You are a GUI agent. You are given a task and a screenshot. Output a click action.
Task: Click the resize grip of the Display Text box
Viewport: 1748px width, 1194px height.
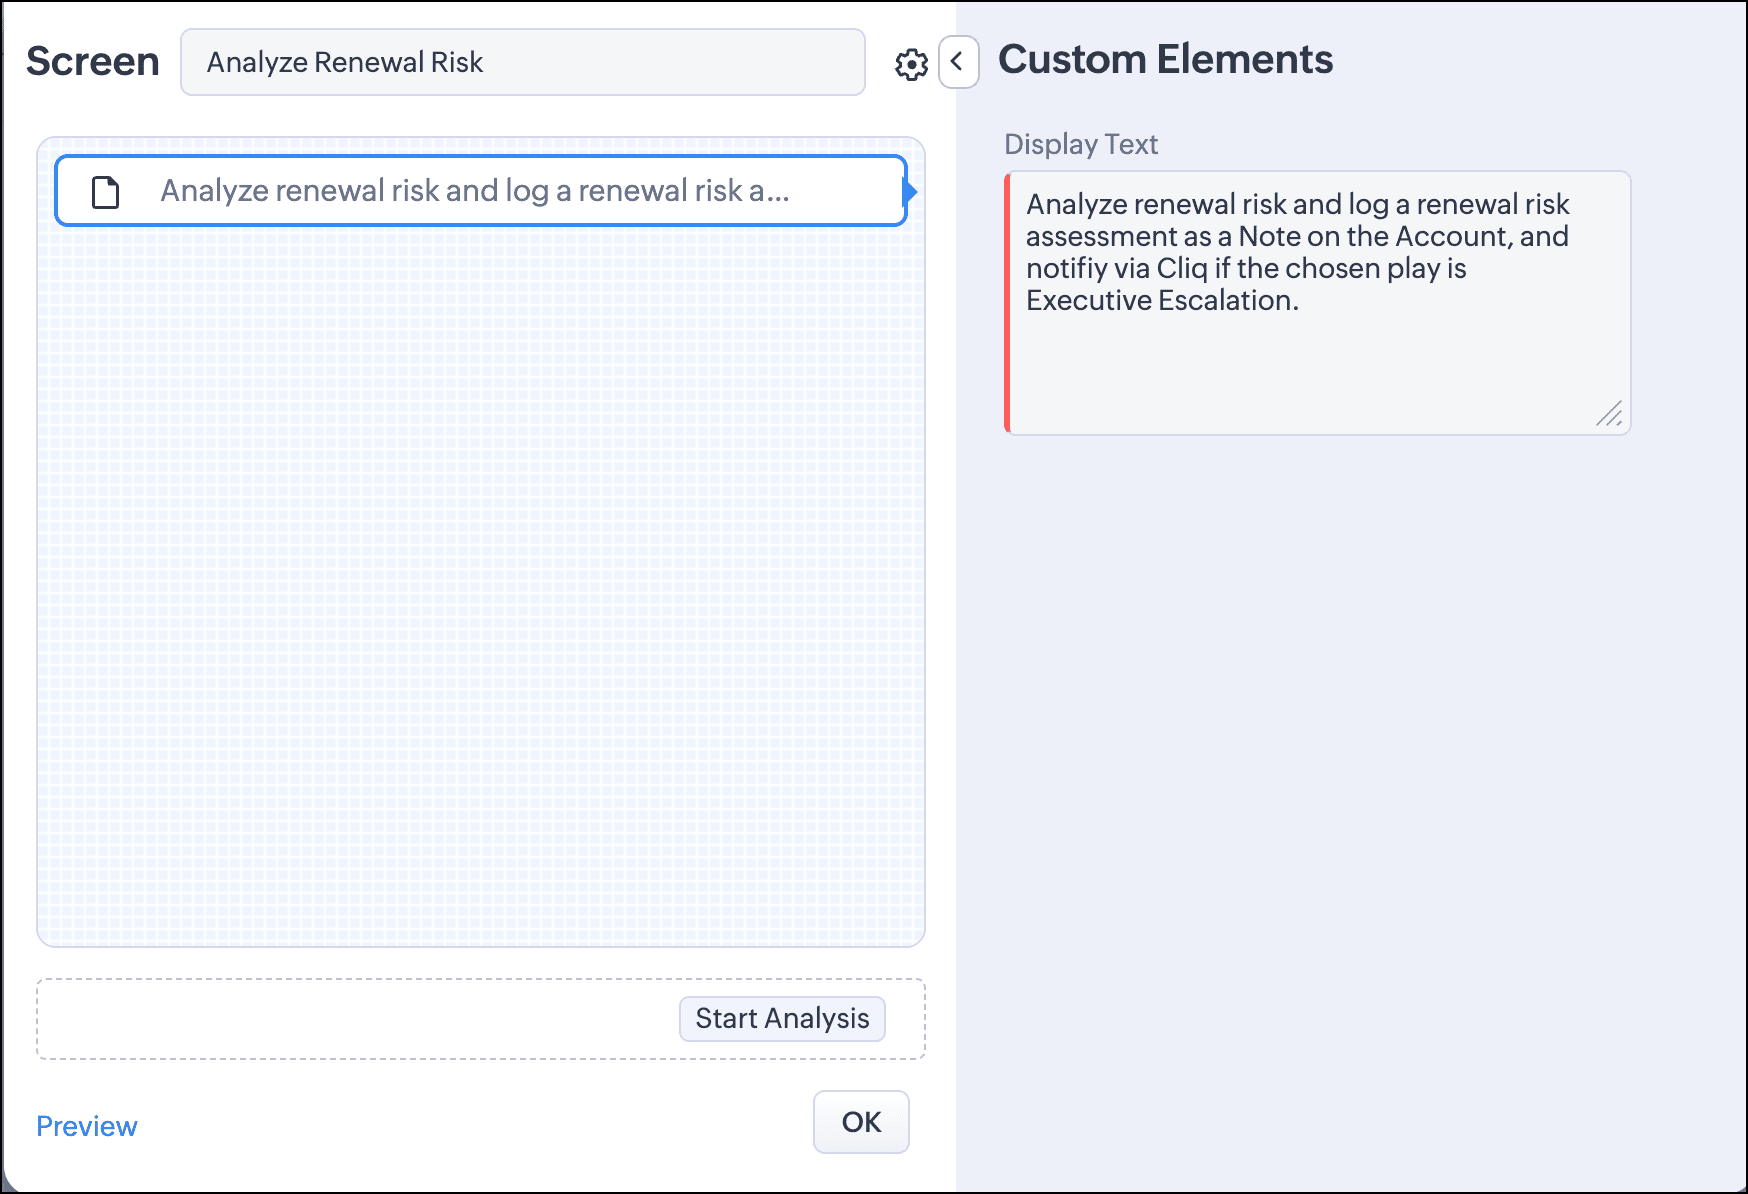(x=1609, y=413)
